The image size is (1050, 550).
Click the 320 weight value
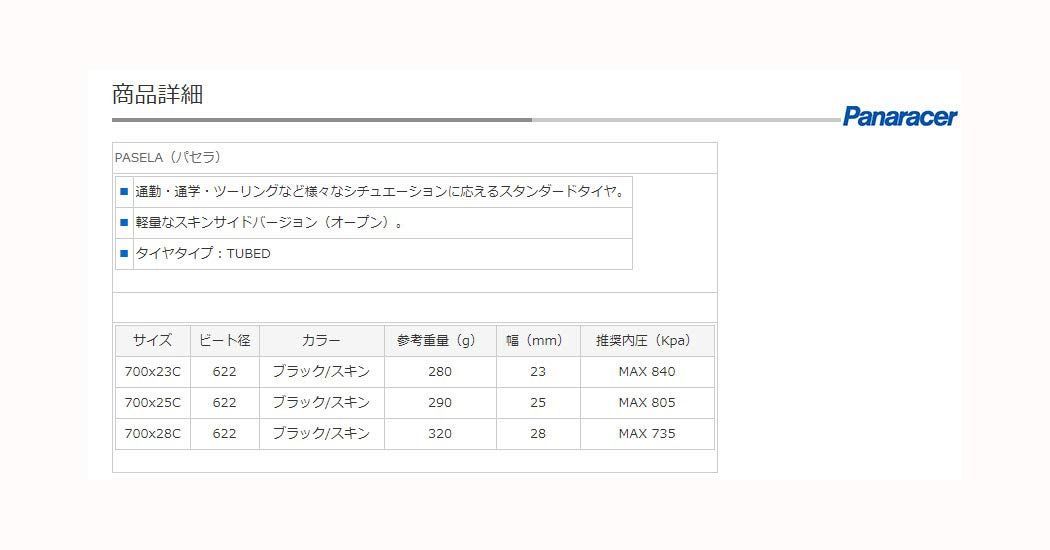point(440,433)
